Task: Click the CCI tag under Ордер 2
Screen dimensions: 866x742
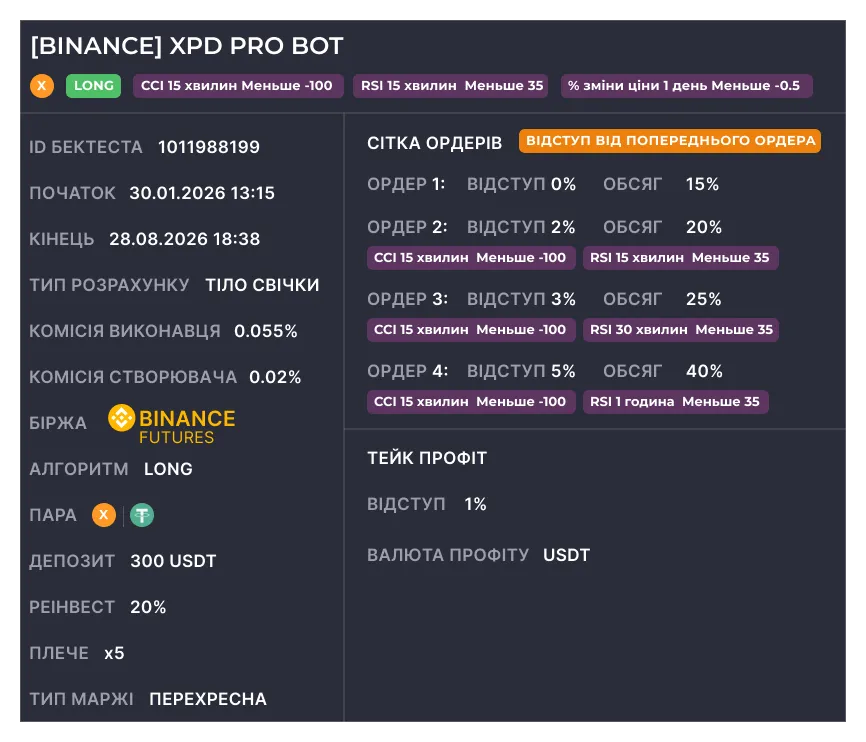Action: coord(471,258)
